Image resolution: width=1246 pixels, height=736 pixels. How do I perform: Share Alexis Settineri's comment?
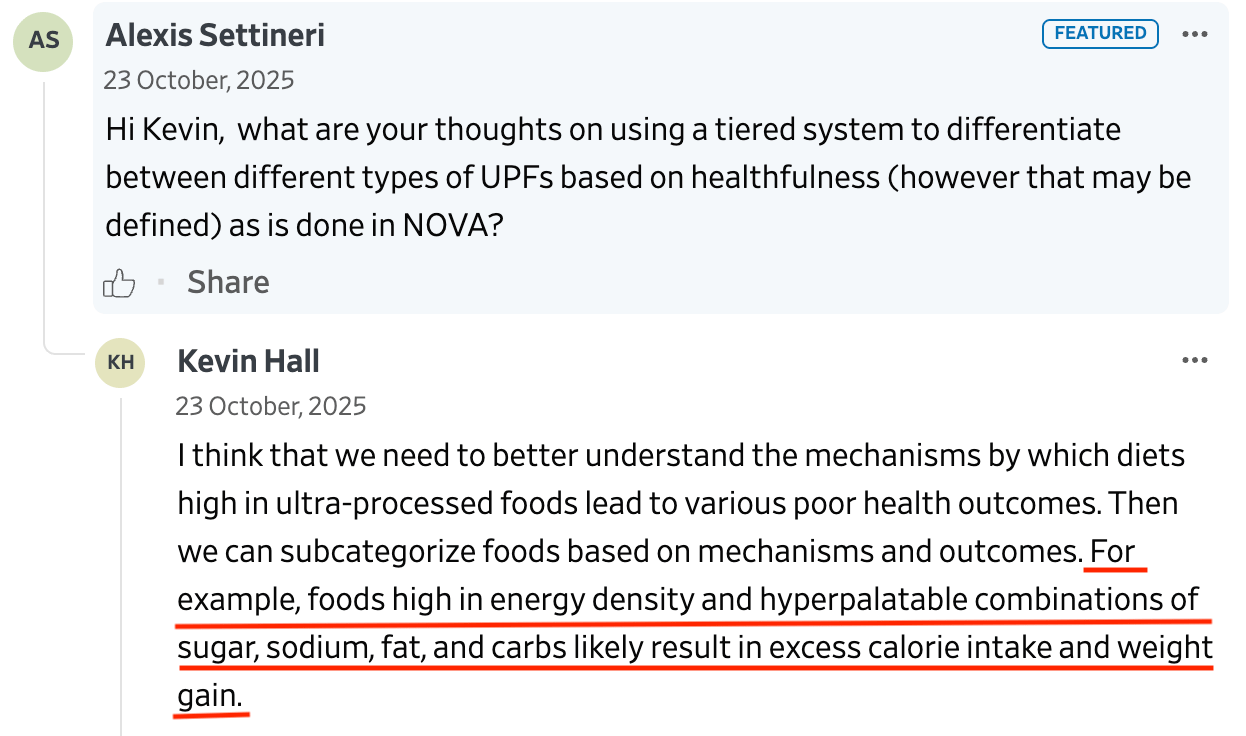click(228, 283)
